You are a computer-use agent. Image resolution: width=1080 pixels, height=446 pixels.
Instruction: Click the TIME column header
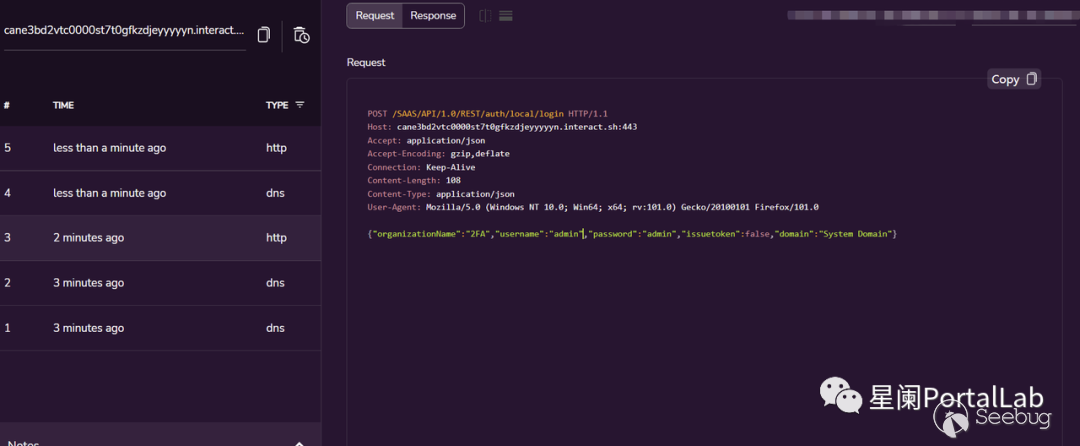click(x=63, y=105)
